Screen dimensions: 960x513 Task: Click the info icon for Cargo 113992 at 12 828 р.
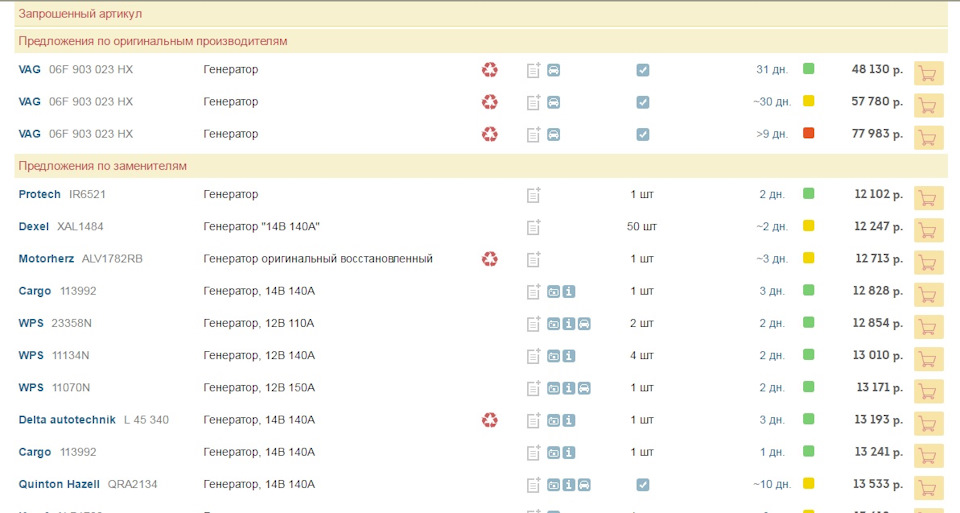click(569, 291)
